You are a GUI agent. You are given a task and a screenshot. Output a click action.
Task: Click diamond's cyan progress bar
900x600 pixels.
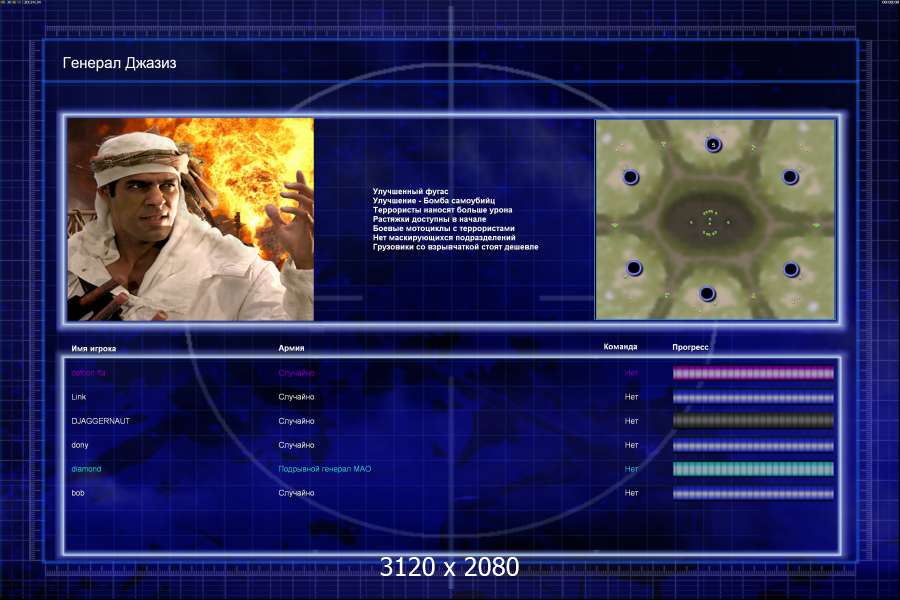[x=753, y=469]
